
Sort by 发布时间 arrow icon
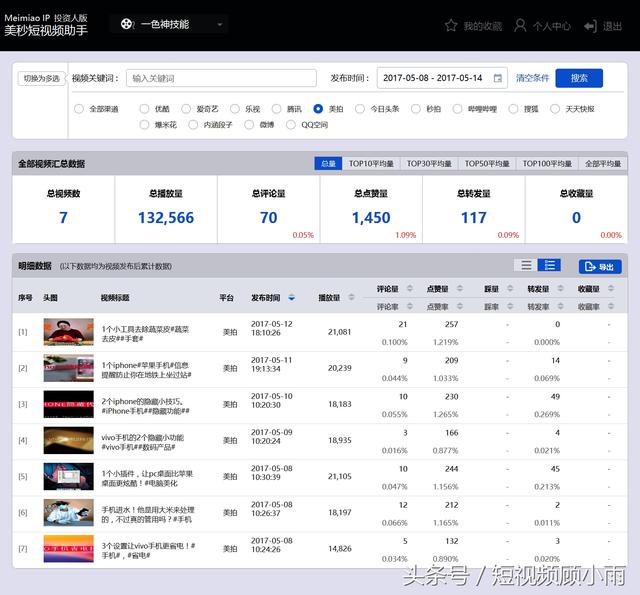(x=292, y=297)
